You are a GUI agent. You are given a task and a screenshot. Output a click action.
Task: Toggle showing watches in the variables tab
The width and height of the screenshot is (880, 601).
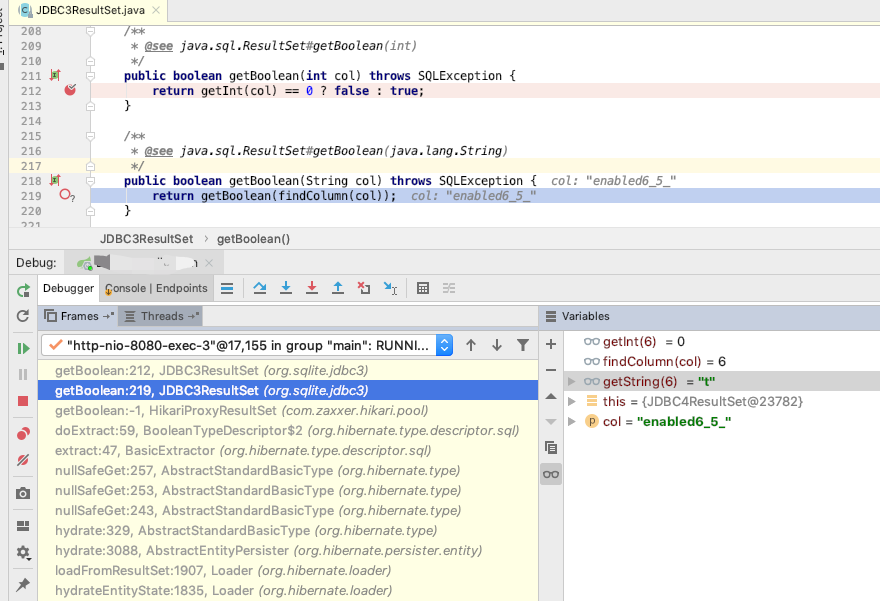click(551, 474)
